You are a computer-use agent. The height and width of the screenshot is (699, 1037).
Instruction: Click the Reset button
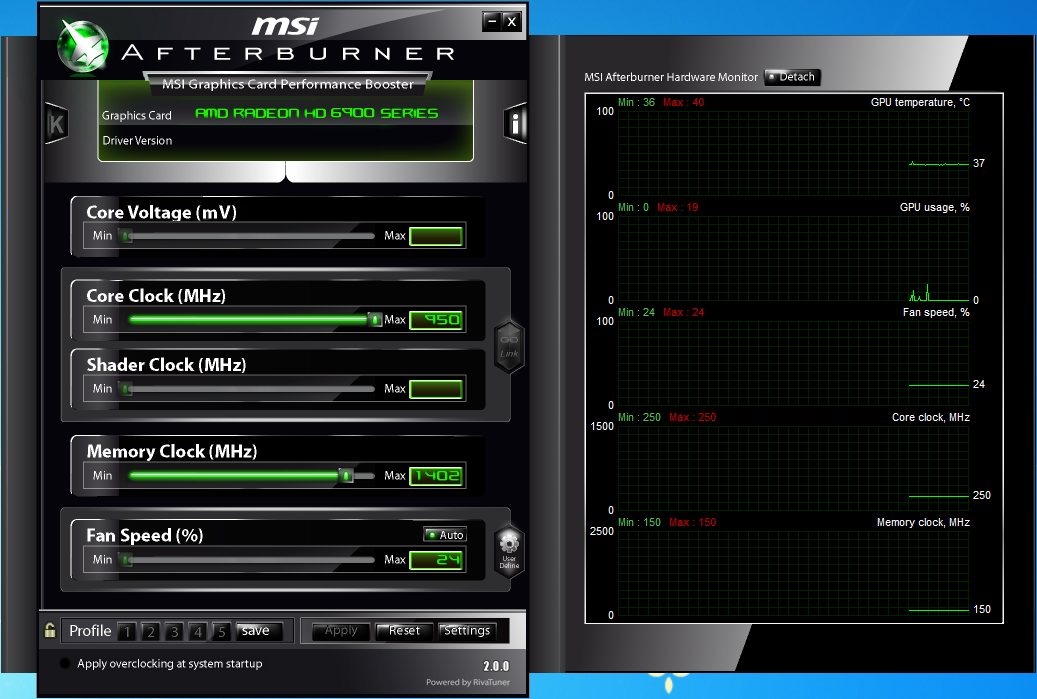click(404, 631)
